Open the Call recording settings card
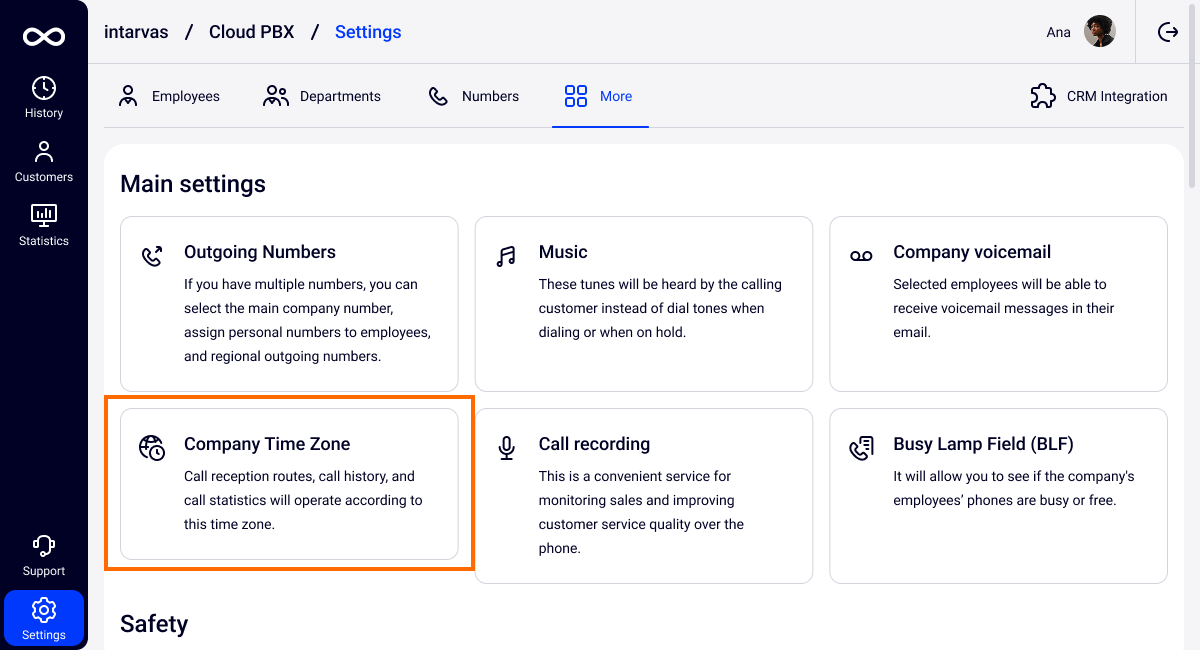 [643, 496]
